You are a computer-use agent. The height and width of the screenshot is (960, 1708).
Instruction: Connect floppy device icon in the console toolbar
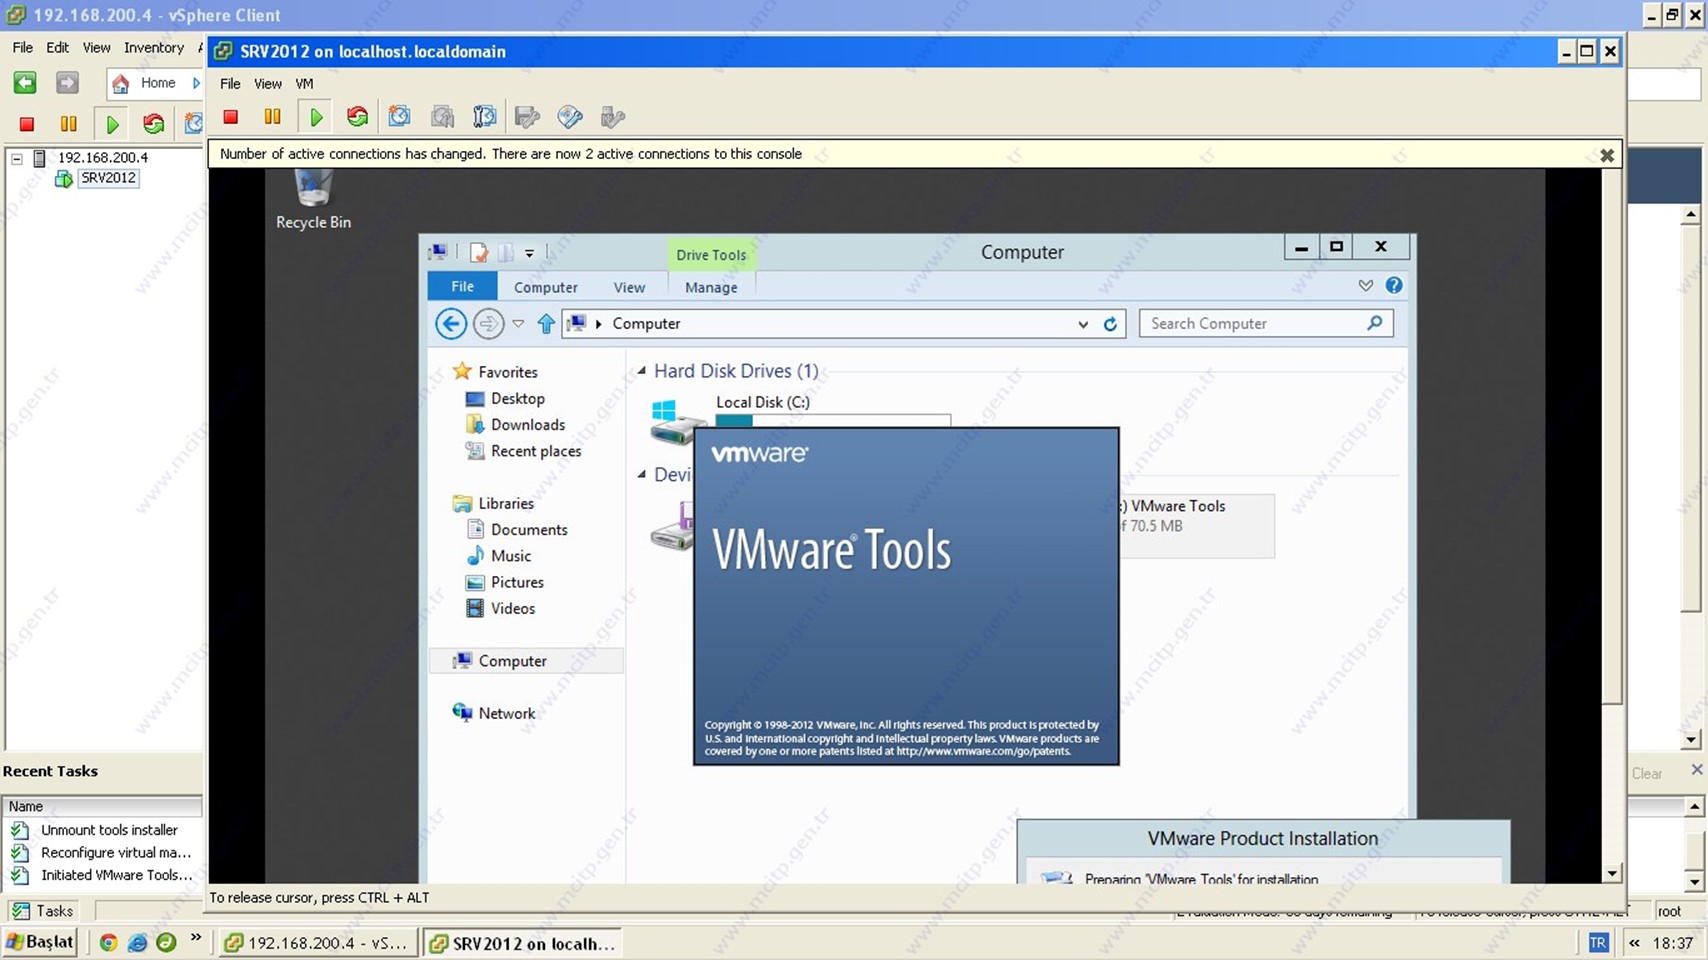[x=527, y=117]
